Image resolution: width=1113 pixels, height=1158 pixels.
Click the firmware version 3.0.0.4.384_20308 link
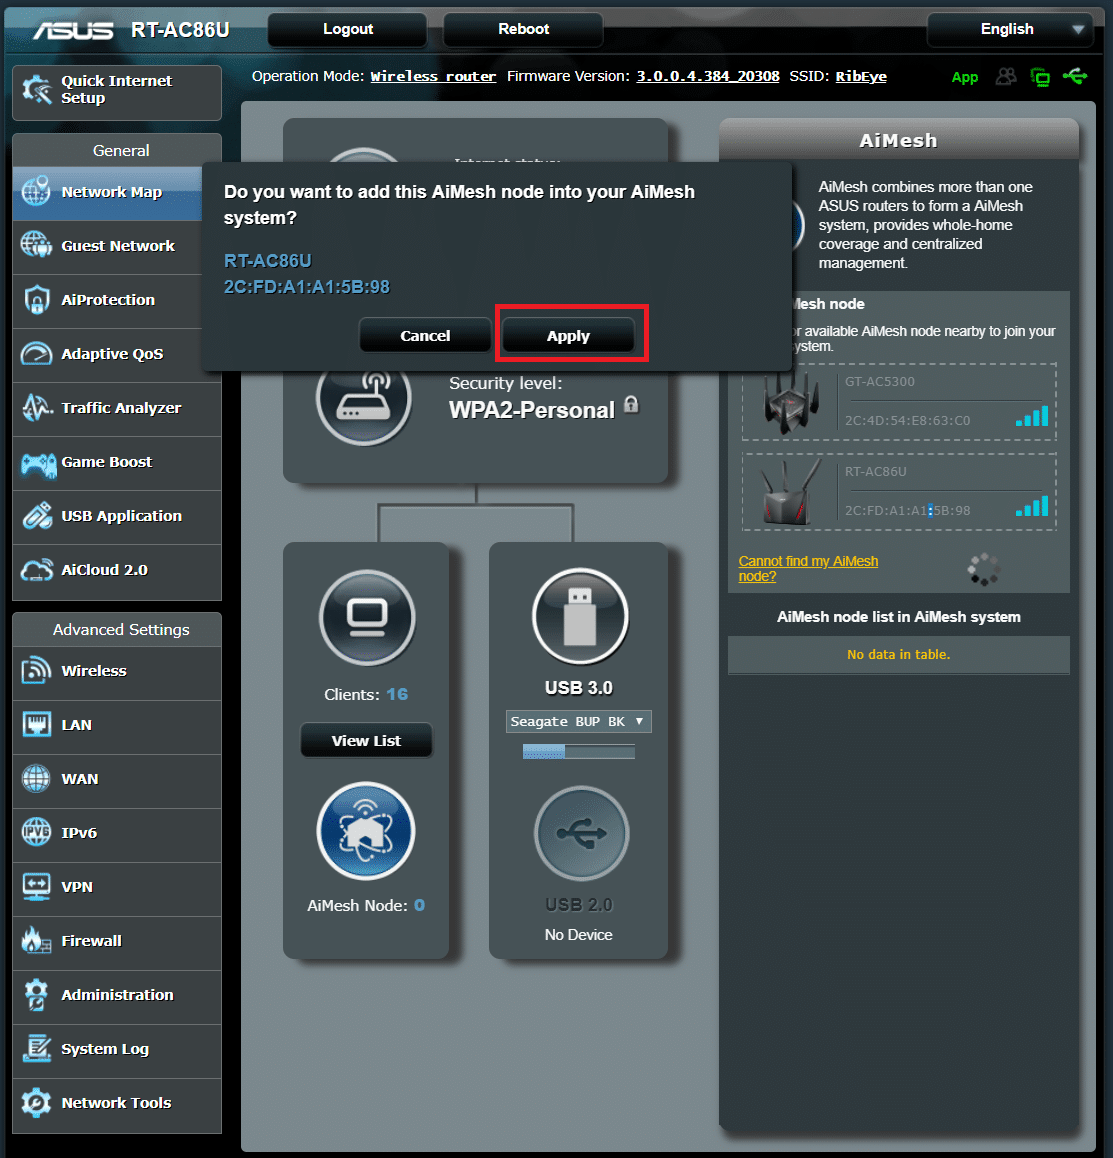(x=708, y=76)
